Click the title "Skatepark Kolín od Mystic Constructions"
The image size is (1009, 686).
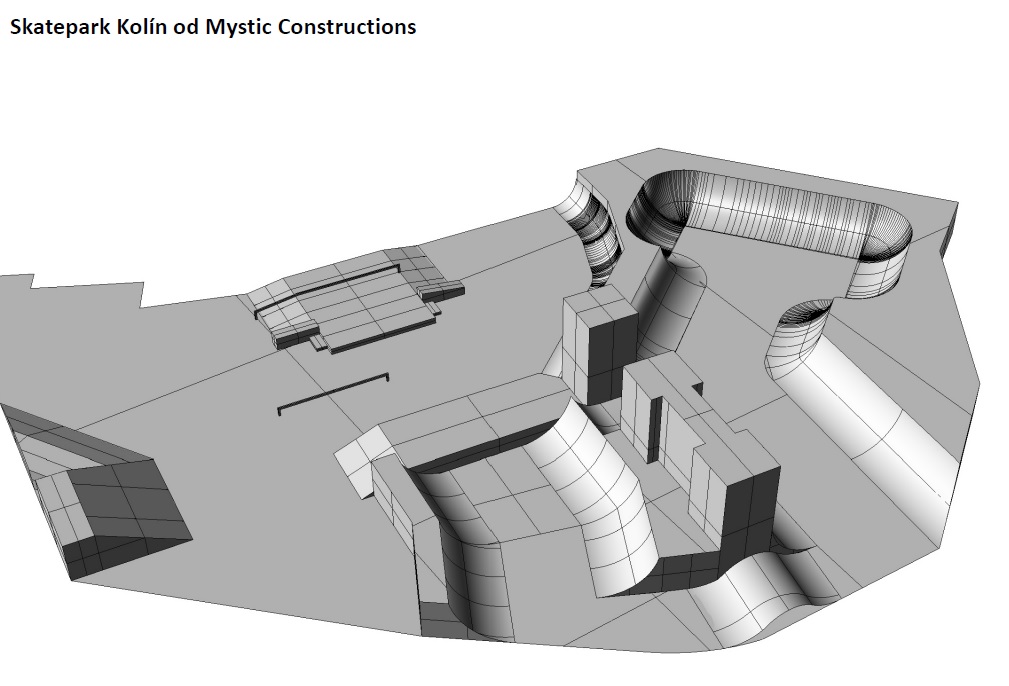(x=213, y=27)
